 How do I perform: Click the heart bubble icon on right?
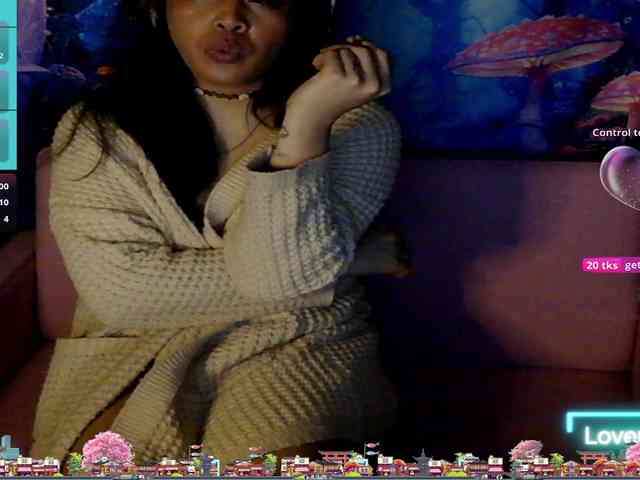[622, 175]
